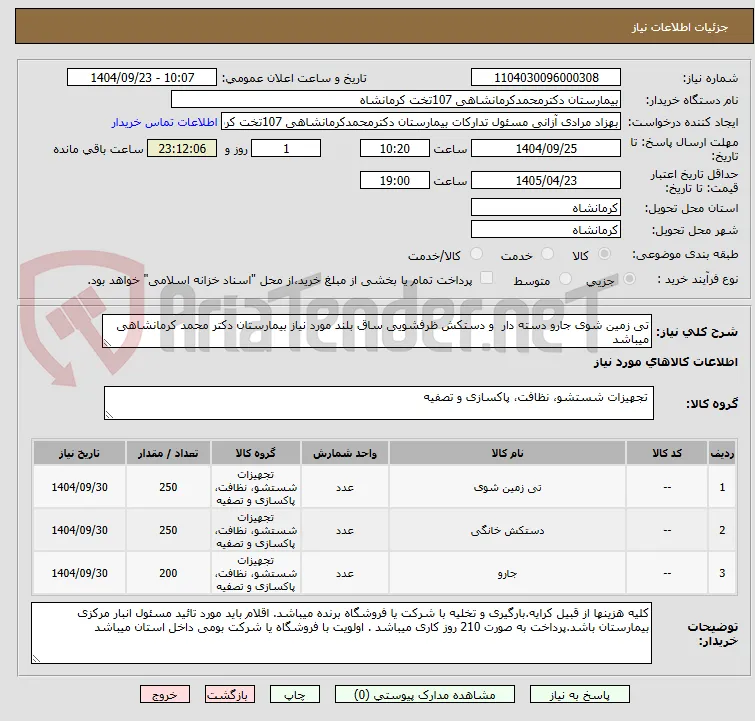Click quantity 200 in جارو row
755x721 pixels.
coord(168,573)
